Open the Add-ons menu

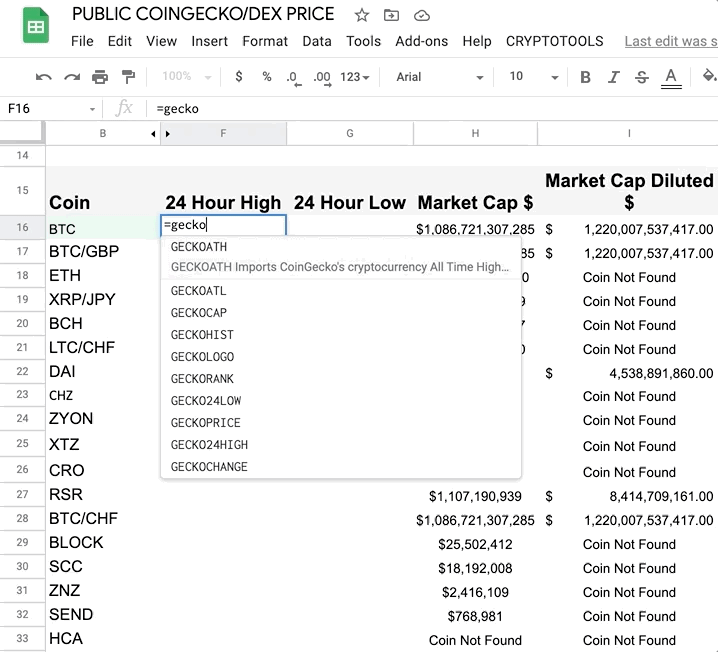click(x=421, y=41)
